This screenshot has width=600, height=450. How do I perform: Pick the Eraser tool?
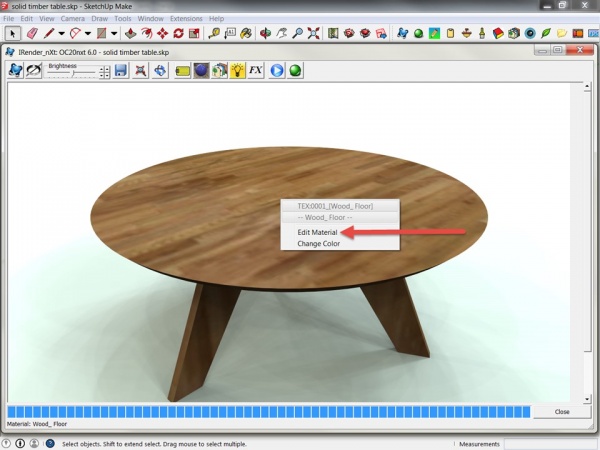point(31,33)
